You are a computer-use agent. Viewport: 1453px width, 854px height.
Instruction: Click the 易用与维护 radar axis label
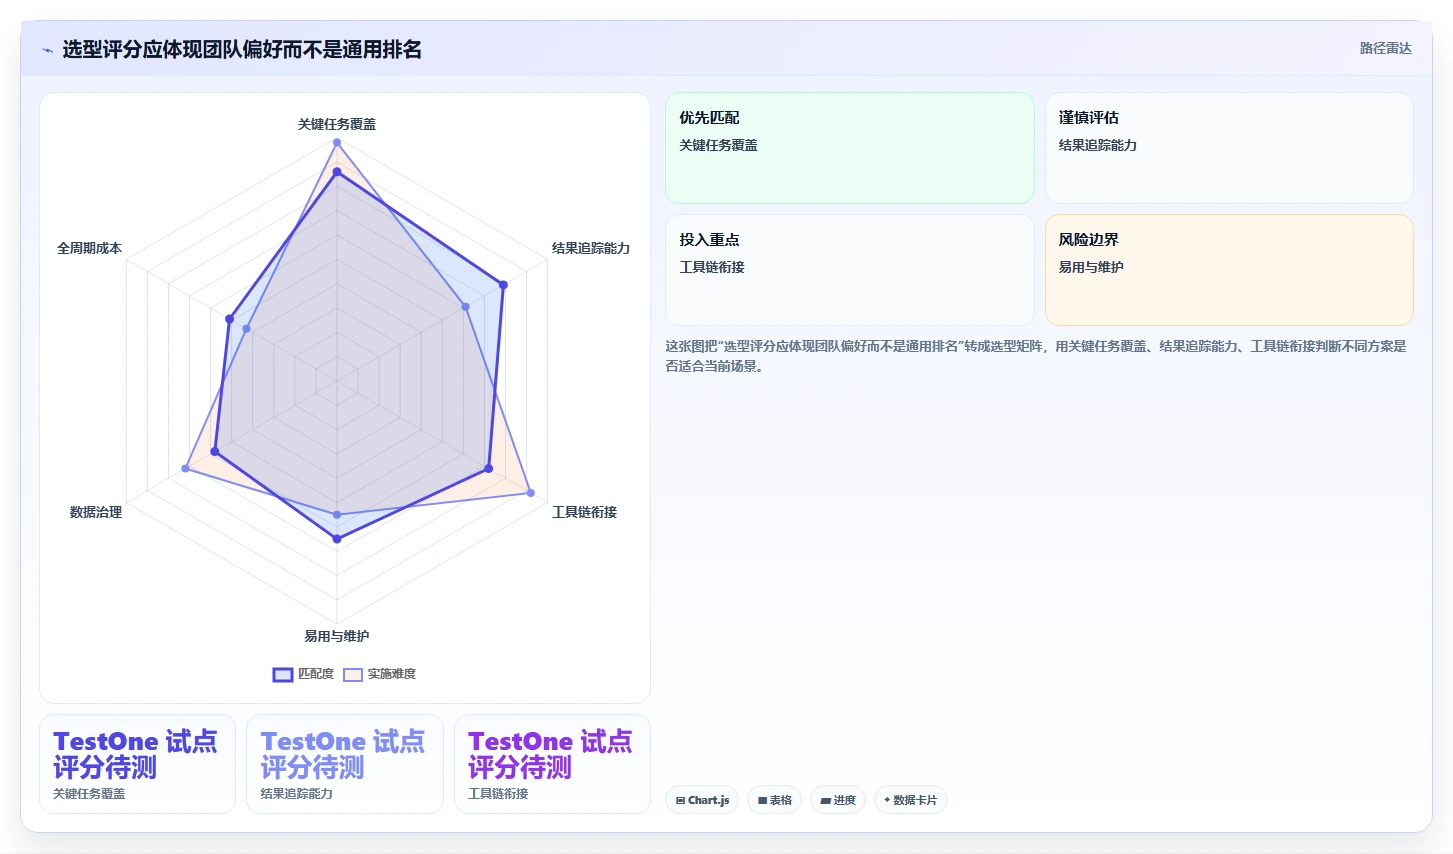tap(337, 636)
